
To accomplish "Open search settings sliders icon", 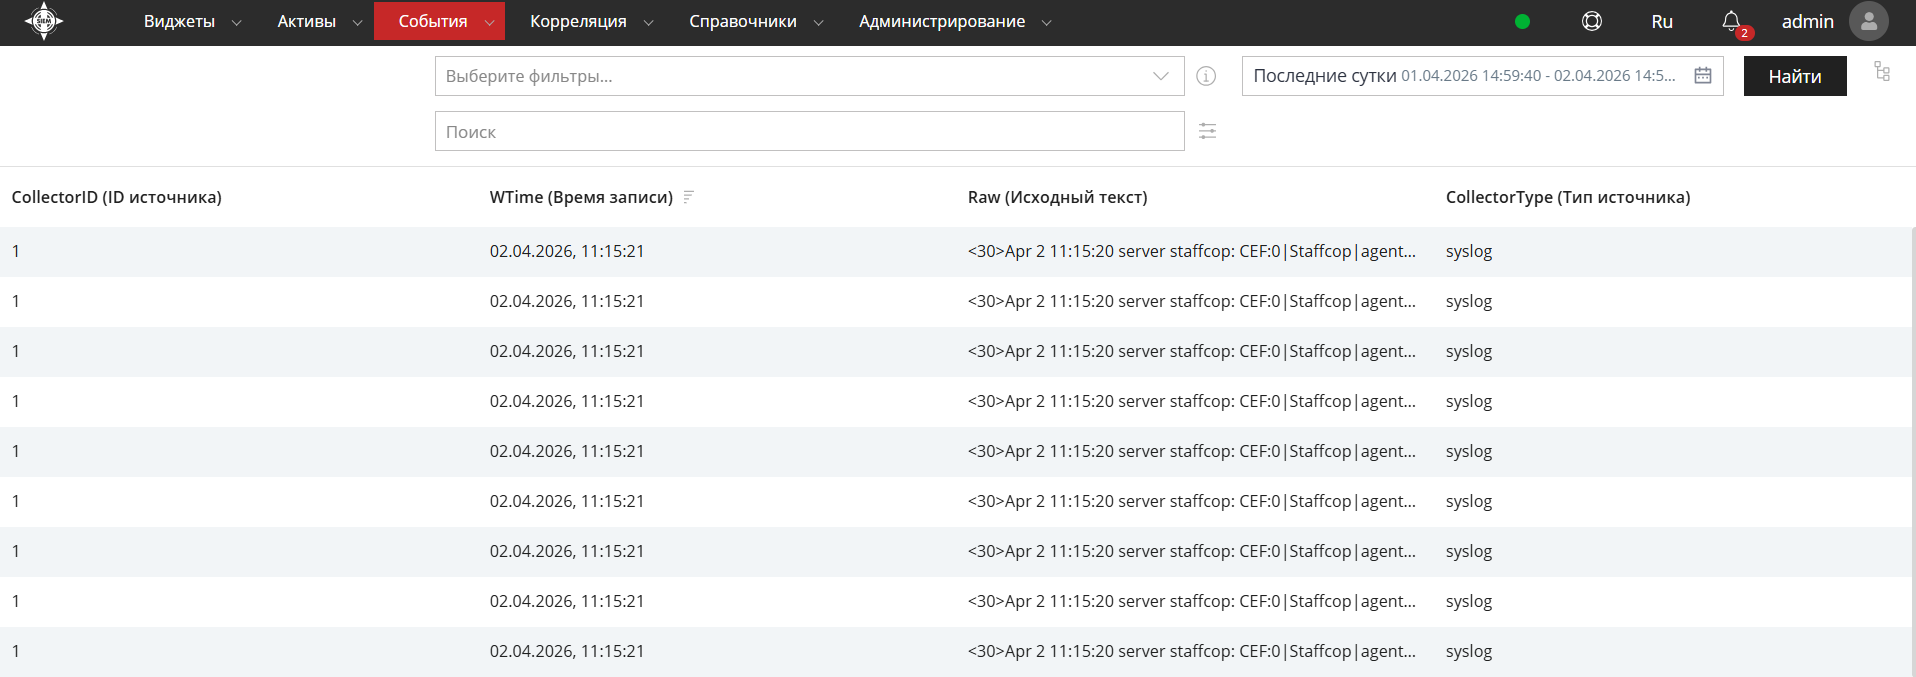I will click(x=1207, y=131).
